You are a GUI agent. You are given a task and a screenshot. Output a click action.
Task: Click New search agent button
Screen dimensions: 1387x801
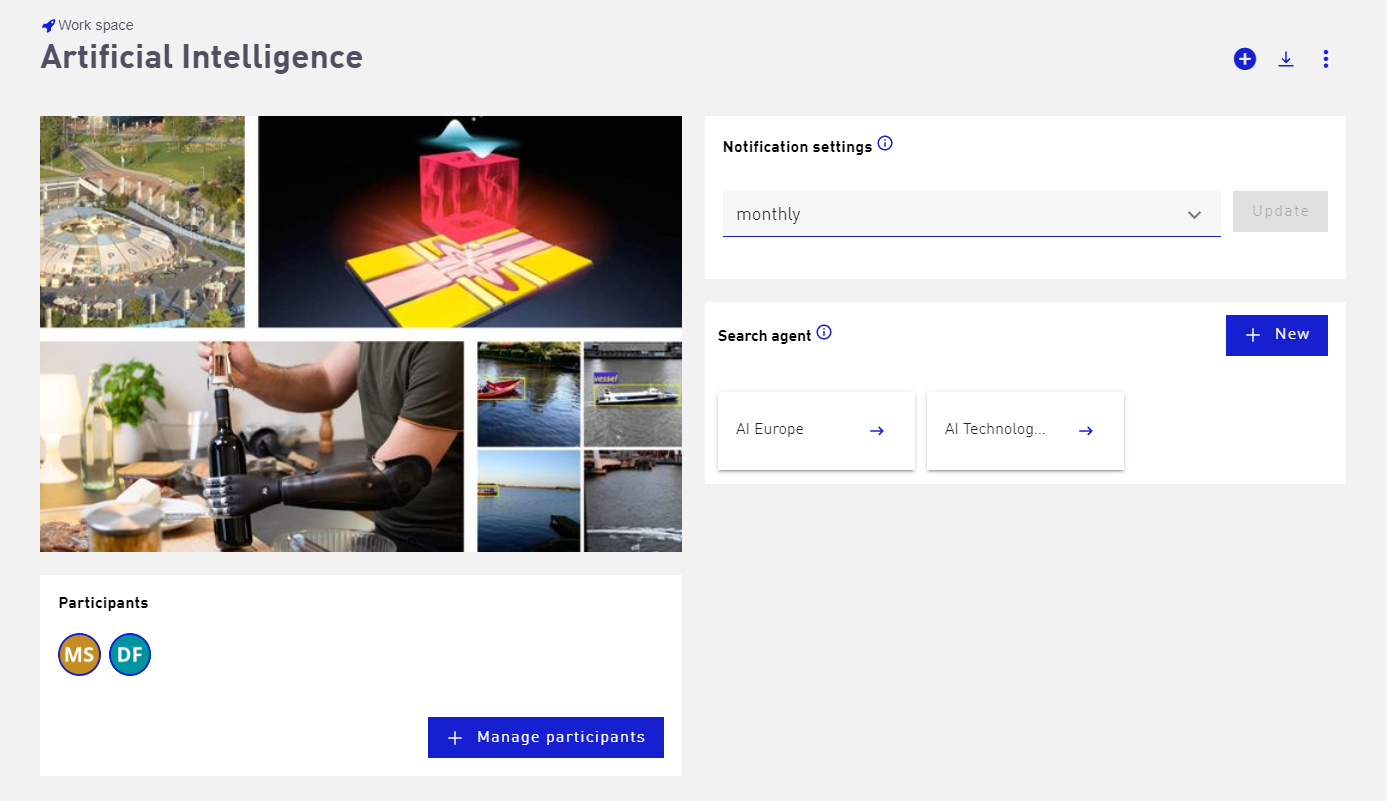tap(1277, 335)
